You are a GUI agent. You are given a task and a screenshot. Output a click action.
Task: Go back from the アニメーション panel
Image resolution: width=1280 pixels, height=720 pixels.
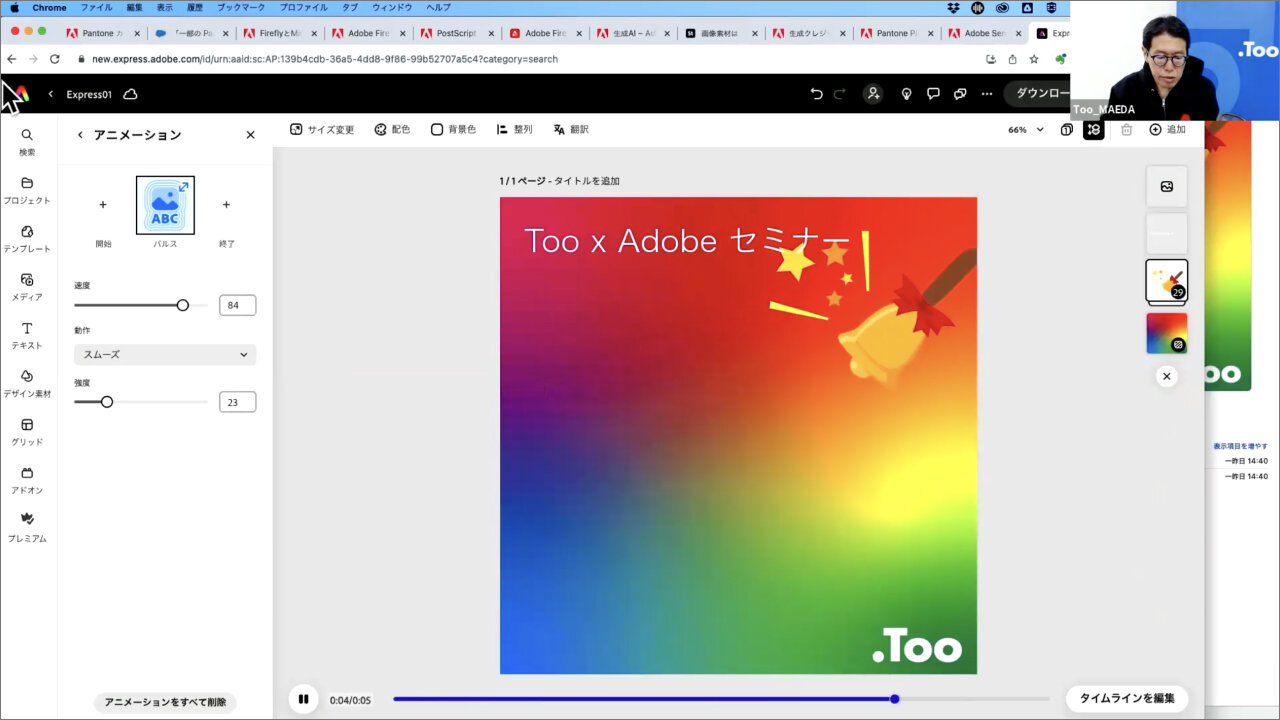pyautogui.click(x=80, y=135)
